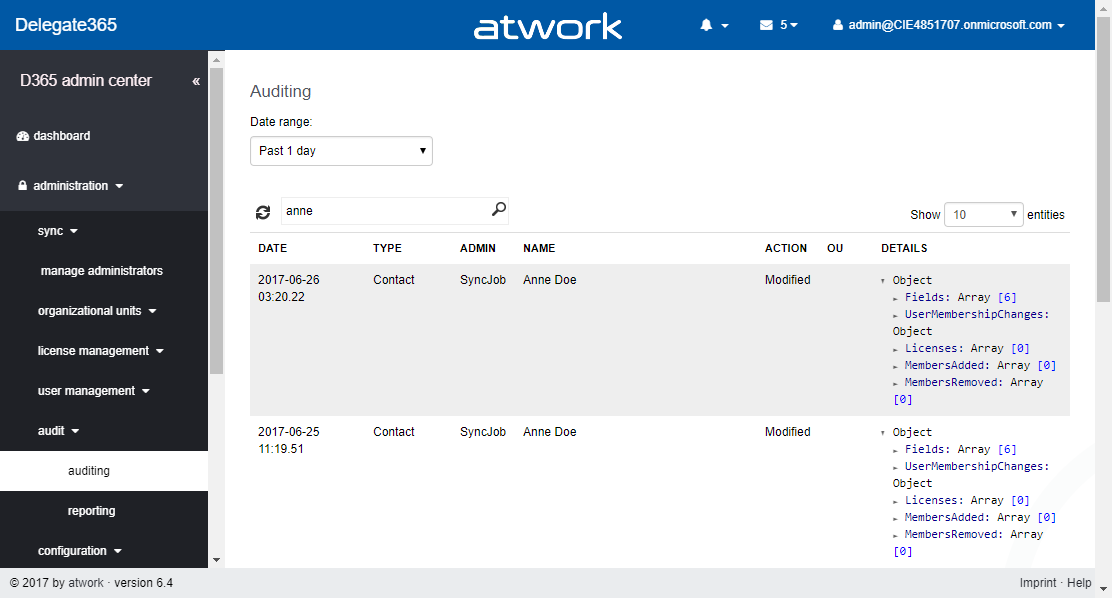Expand the sync submenu
Image resolution: width=1112 pixels, height=598 pixels.
(x=57, y=231)
